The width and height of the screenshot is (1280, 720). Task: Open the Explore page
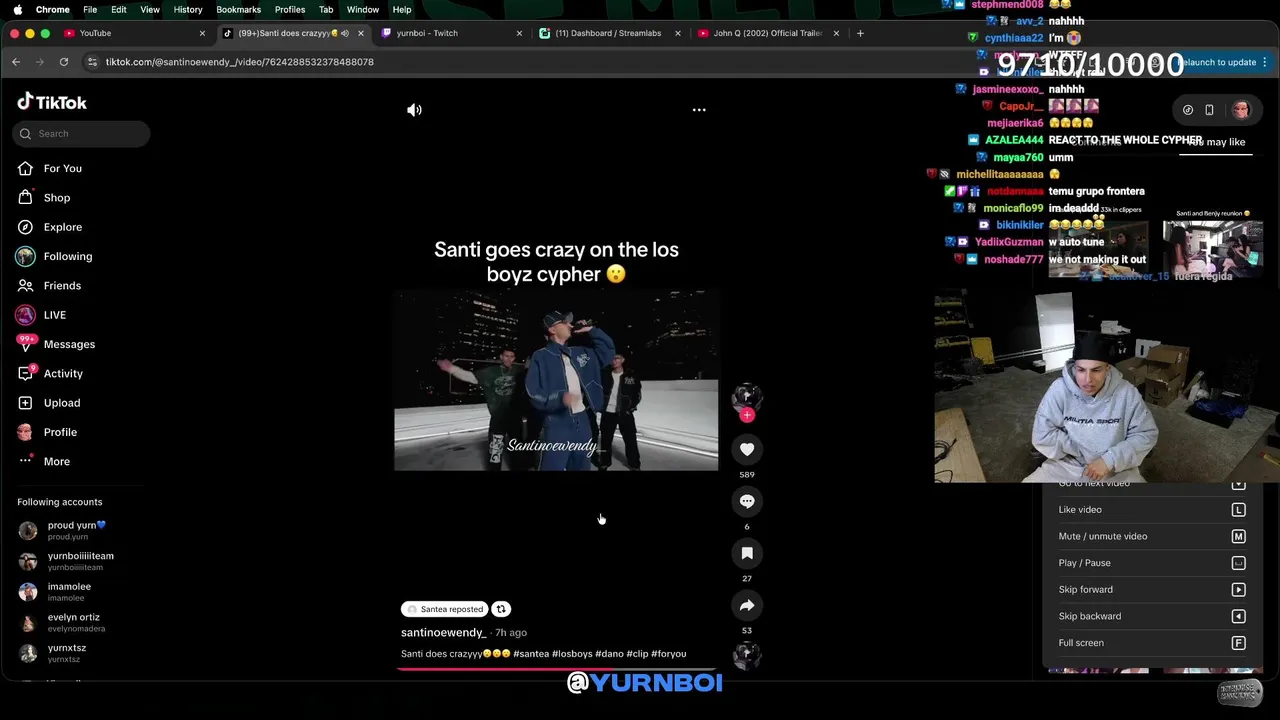[50, 227]
